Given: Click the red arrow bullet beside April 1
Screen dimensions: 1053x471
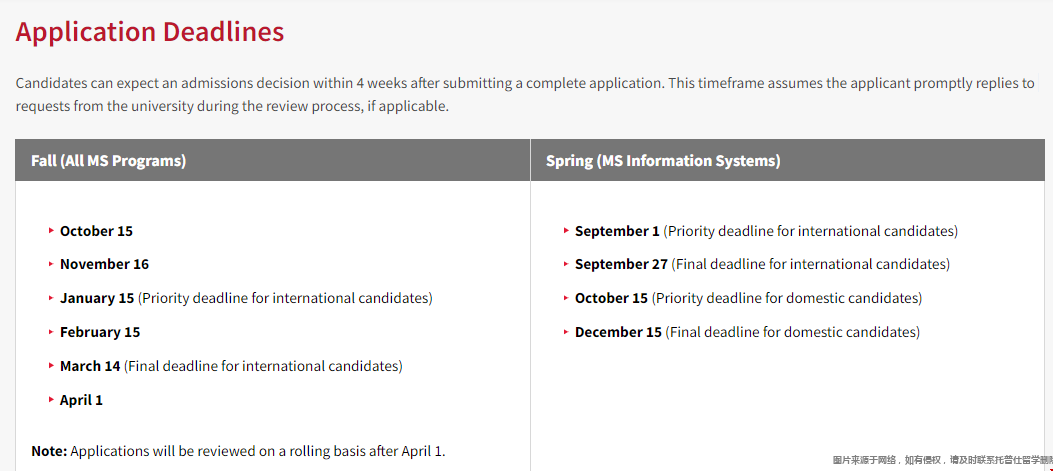Looking at the screenshot, I should [51, 400].
